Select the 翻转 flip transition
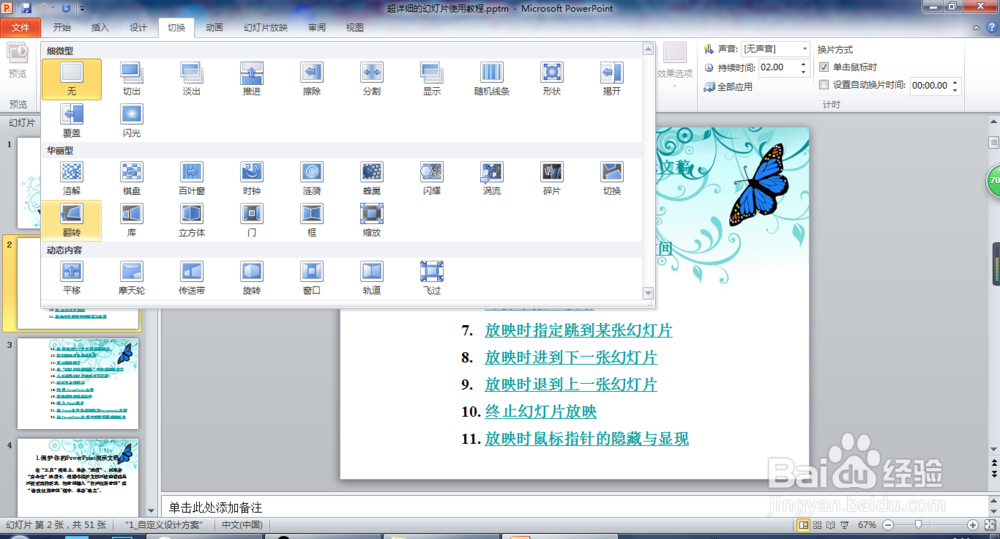 click(71, 220)
